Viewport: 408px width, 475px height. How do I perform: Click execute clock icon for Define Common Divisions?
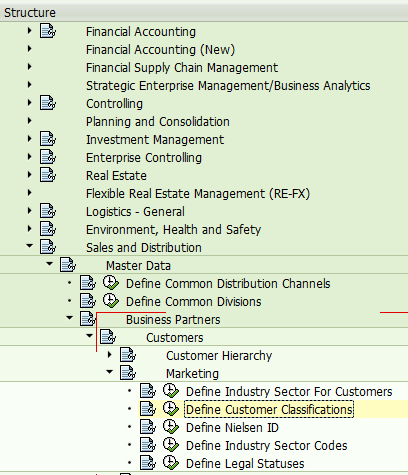point(111,301)
